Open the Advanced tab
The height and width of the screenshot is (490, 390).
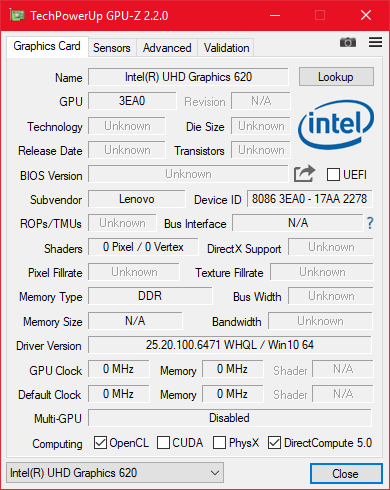167,48
